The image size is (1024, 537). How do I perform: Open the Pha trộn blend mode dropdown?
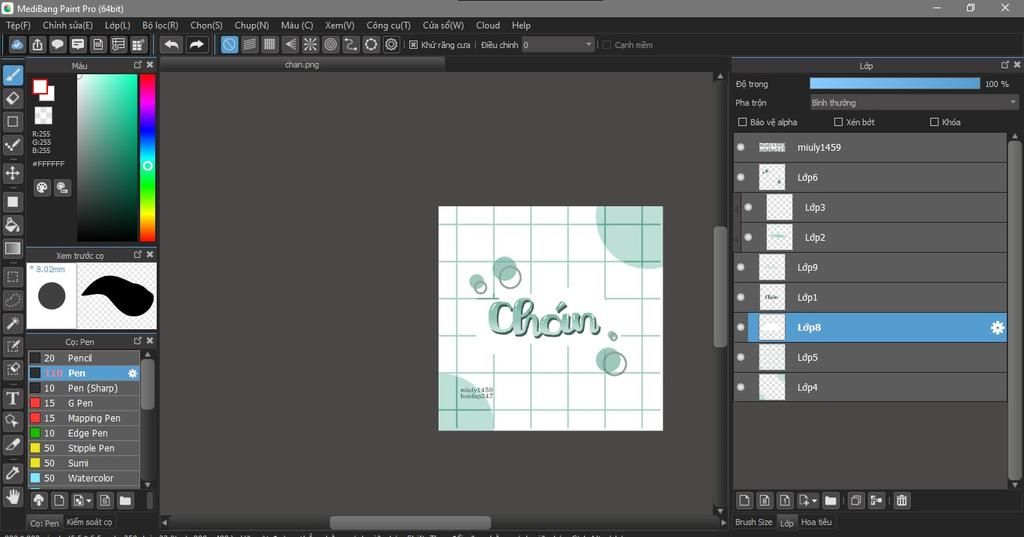pos(914,103)
